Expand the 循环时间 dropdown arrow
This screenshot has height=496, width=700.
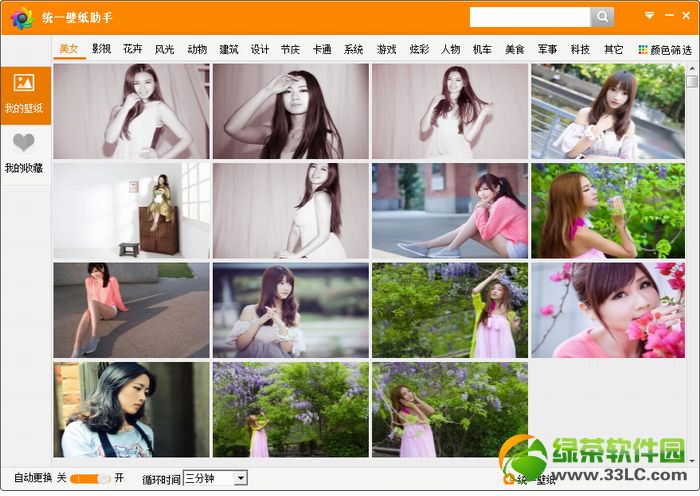(x=241, y=478)
